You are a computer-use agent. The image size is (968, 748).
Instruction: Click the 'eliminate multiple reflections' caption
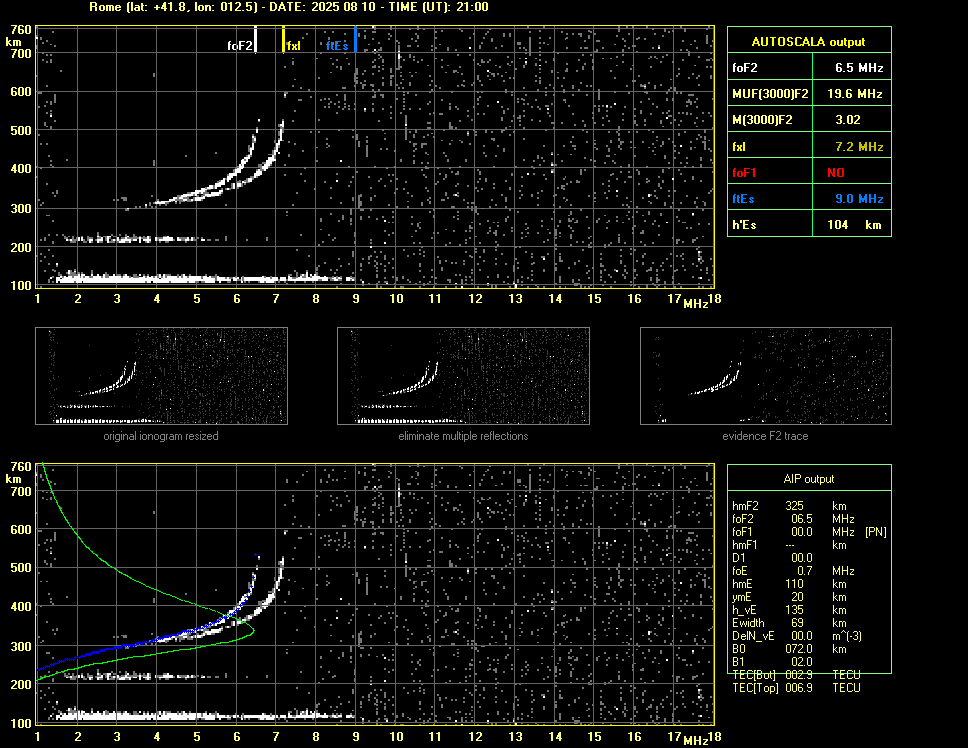point(464,436)
